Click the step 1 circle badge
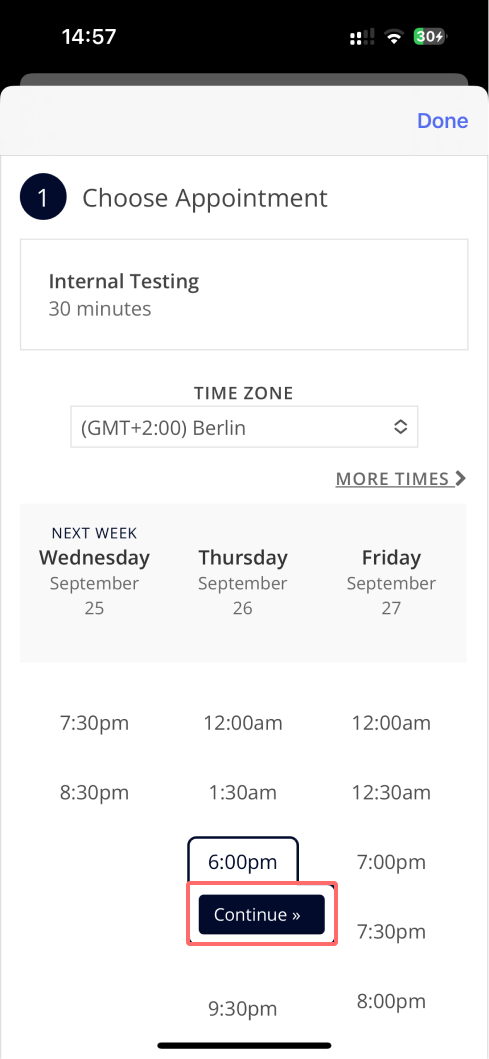Screen dimensions: 489x1059 [43, 198]
